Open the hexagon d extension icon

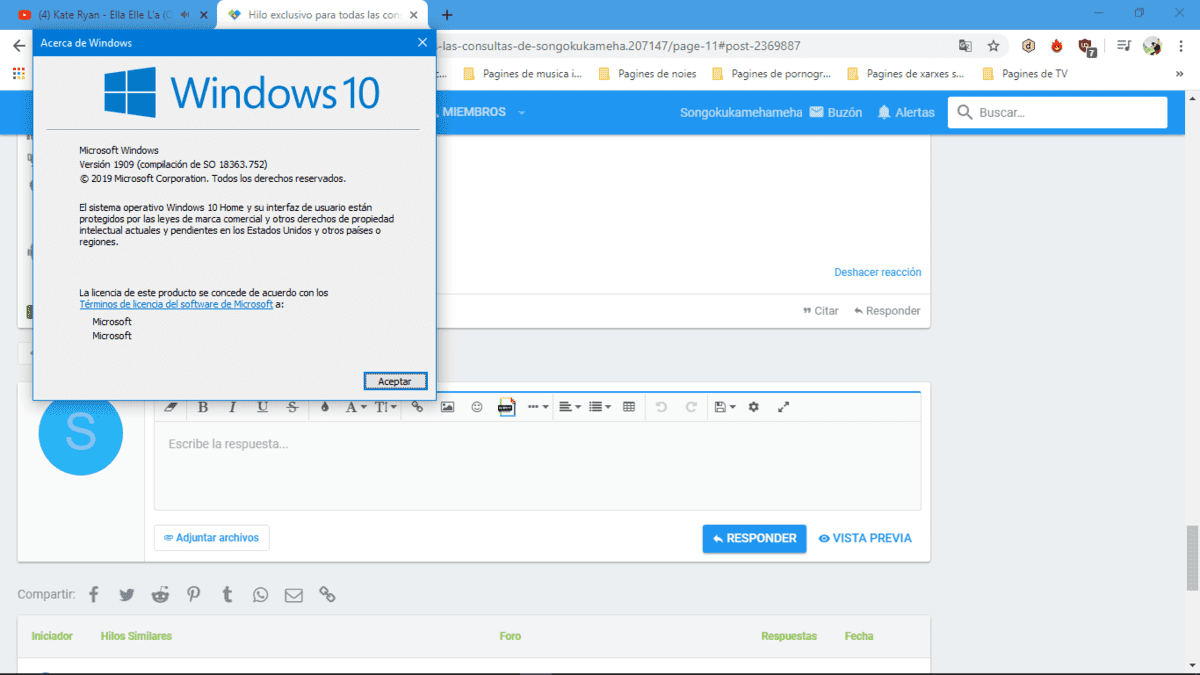pyautogui.click(x=1028, y=46)
